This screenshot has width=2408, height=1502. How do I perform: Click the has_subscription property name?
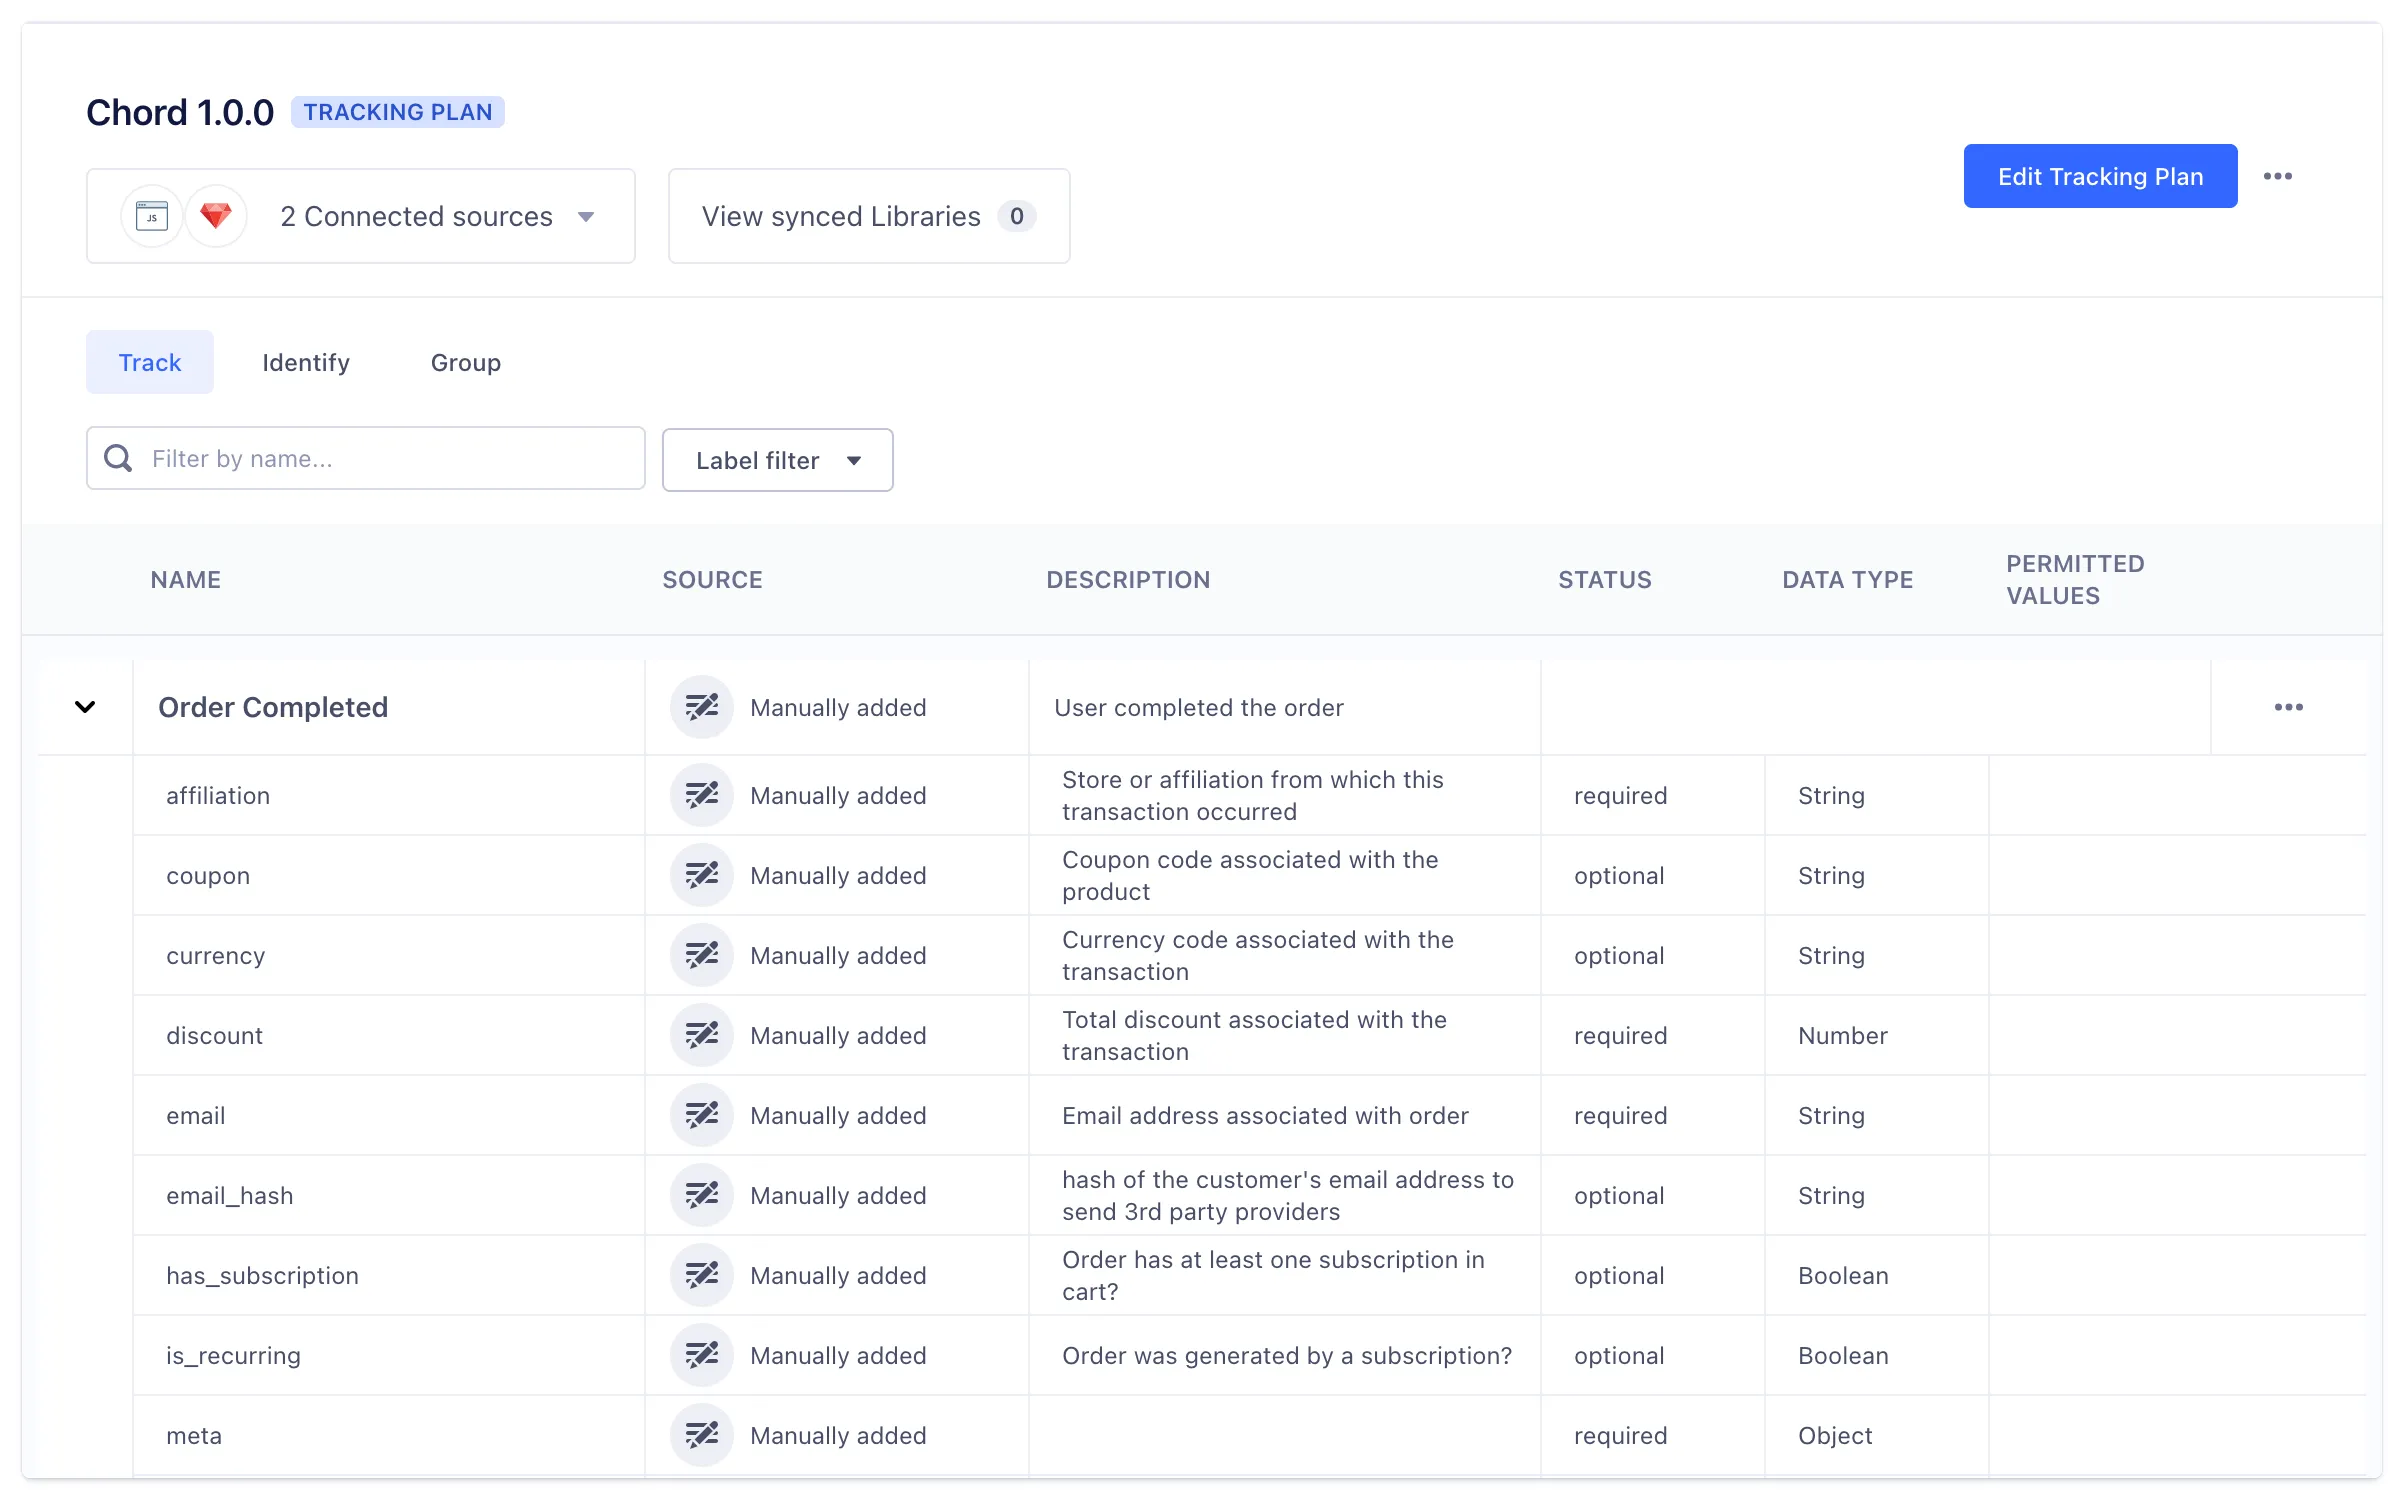(262, 1275)
